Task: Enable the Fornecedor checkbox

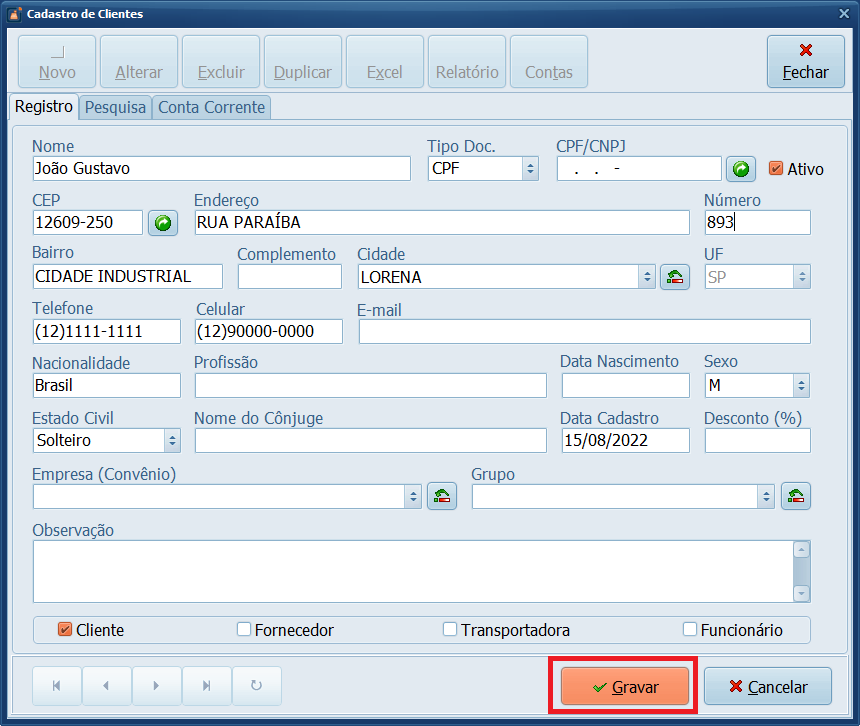Action: click(x=243, y=630)
